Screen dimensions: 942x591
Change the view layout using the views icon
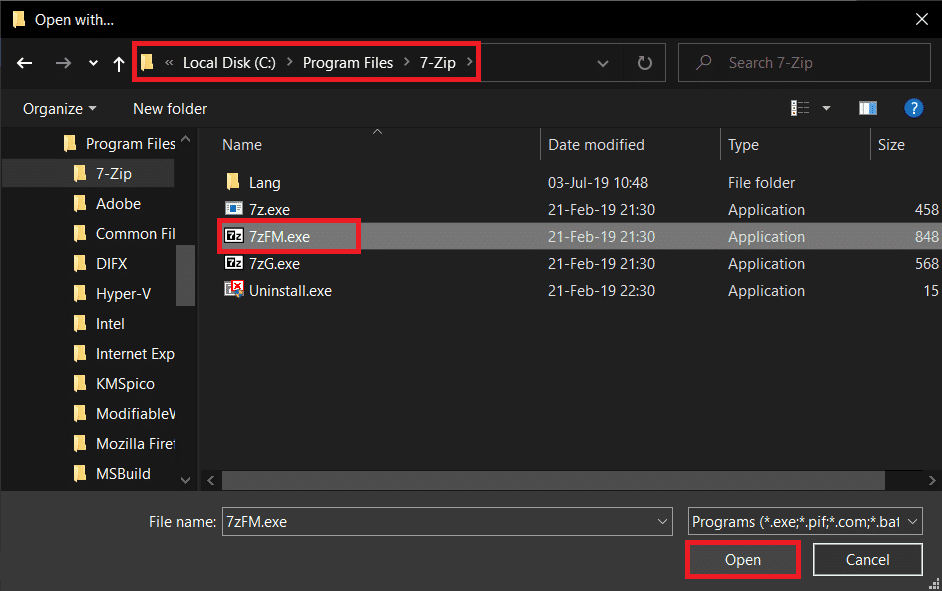799,107
